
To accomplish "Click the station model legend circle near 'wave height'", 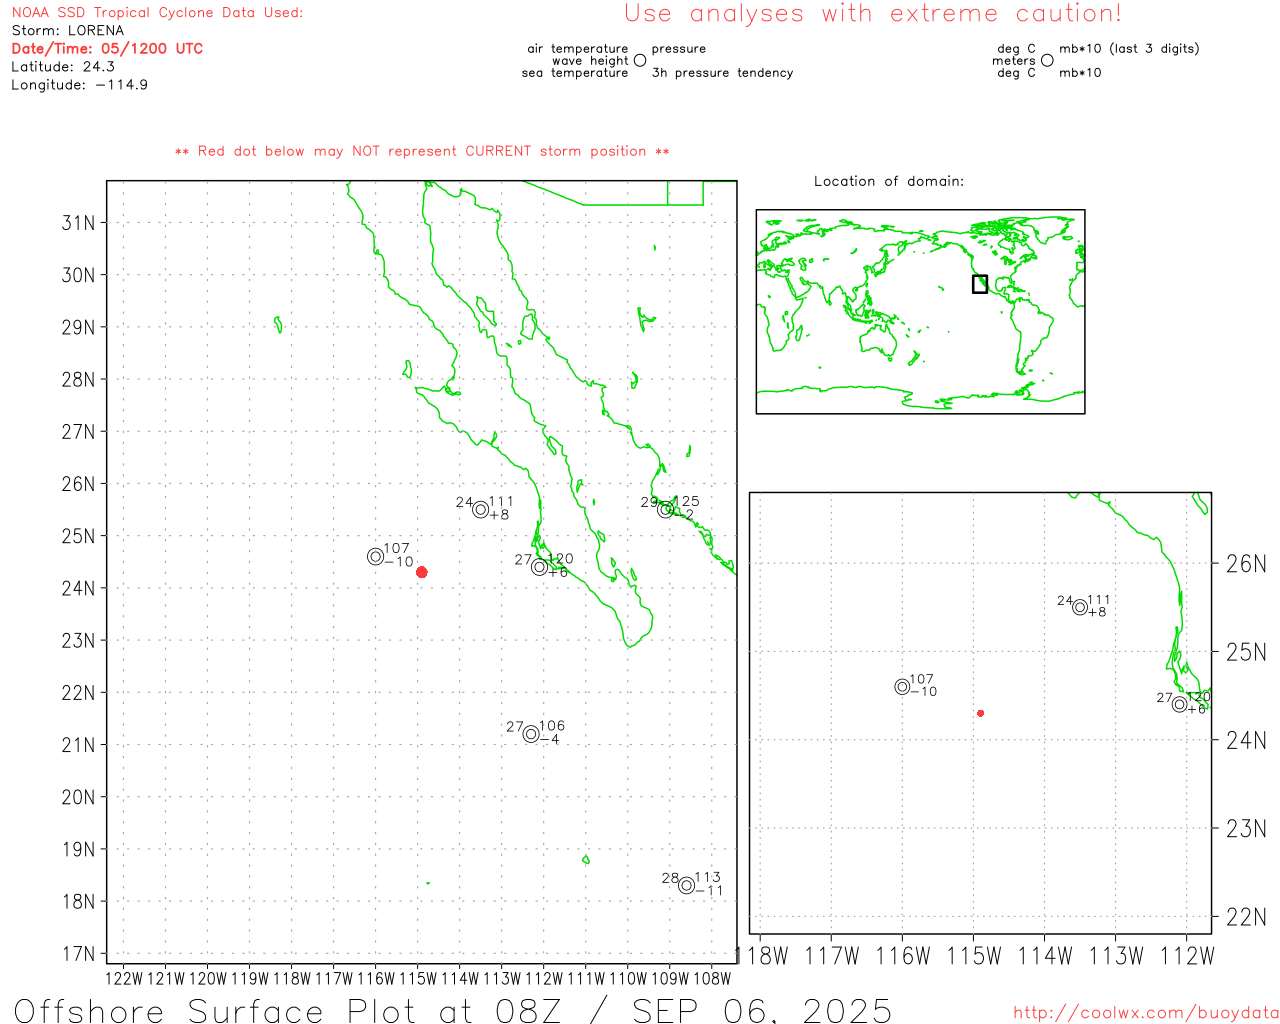I will 640,60.
